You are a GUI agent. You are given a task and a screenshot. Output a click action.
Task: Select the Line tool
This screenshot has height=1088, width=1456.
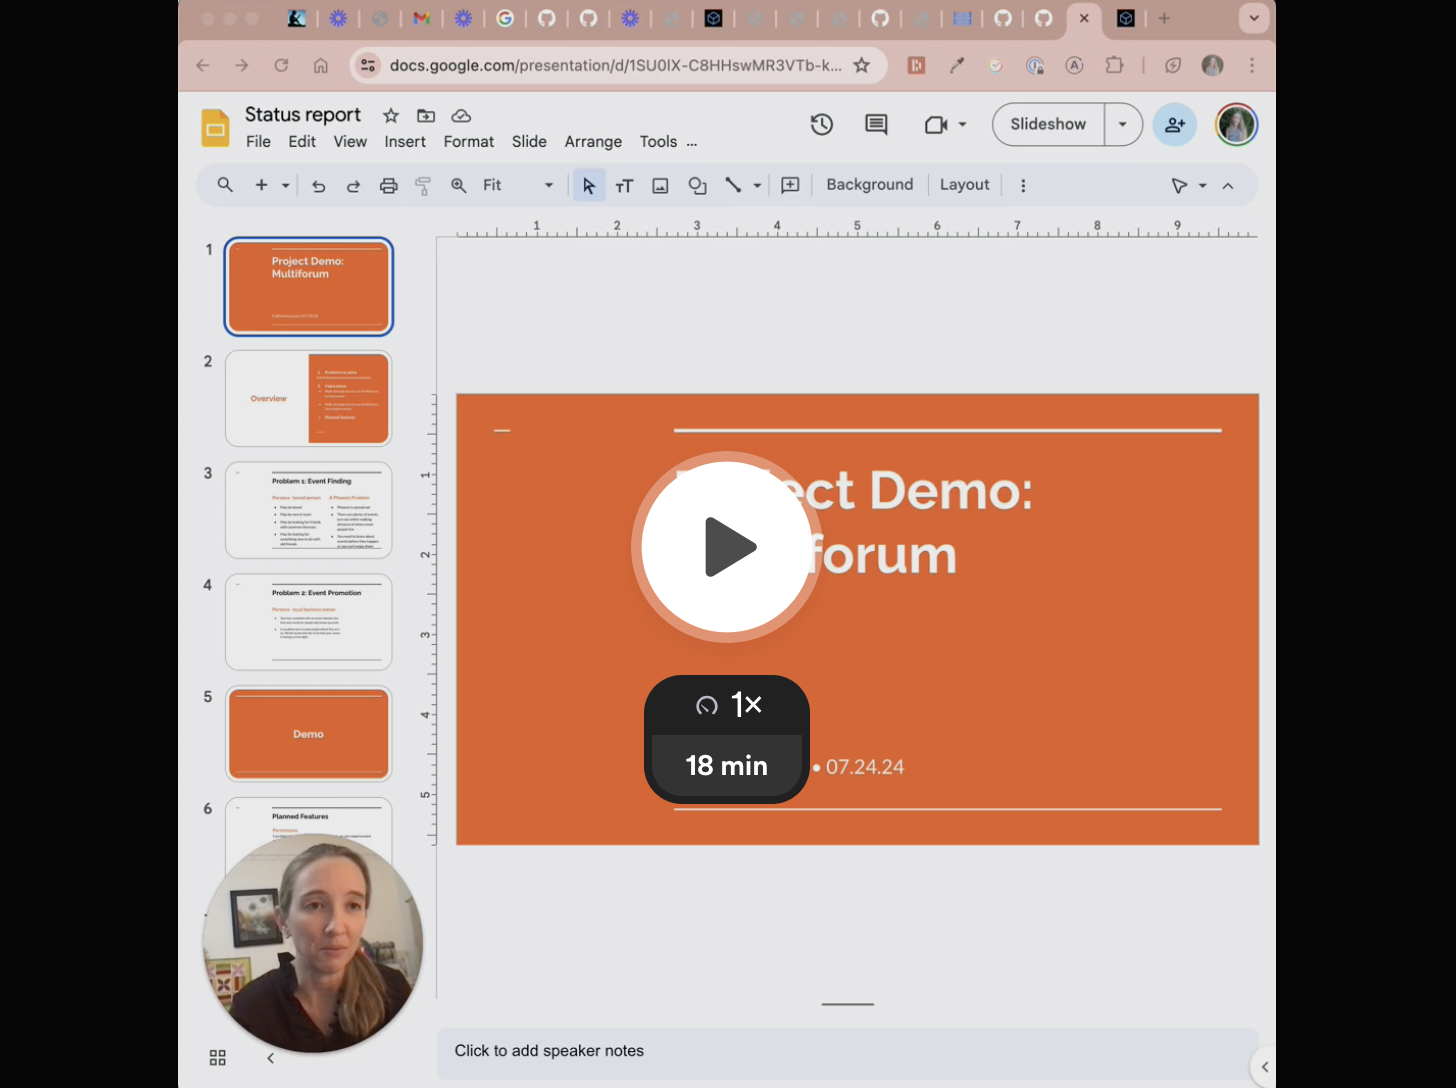[x=733, y=185]
